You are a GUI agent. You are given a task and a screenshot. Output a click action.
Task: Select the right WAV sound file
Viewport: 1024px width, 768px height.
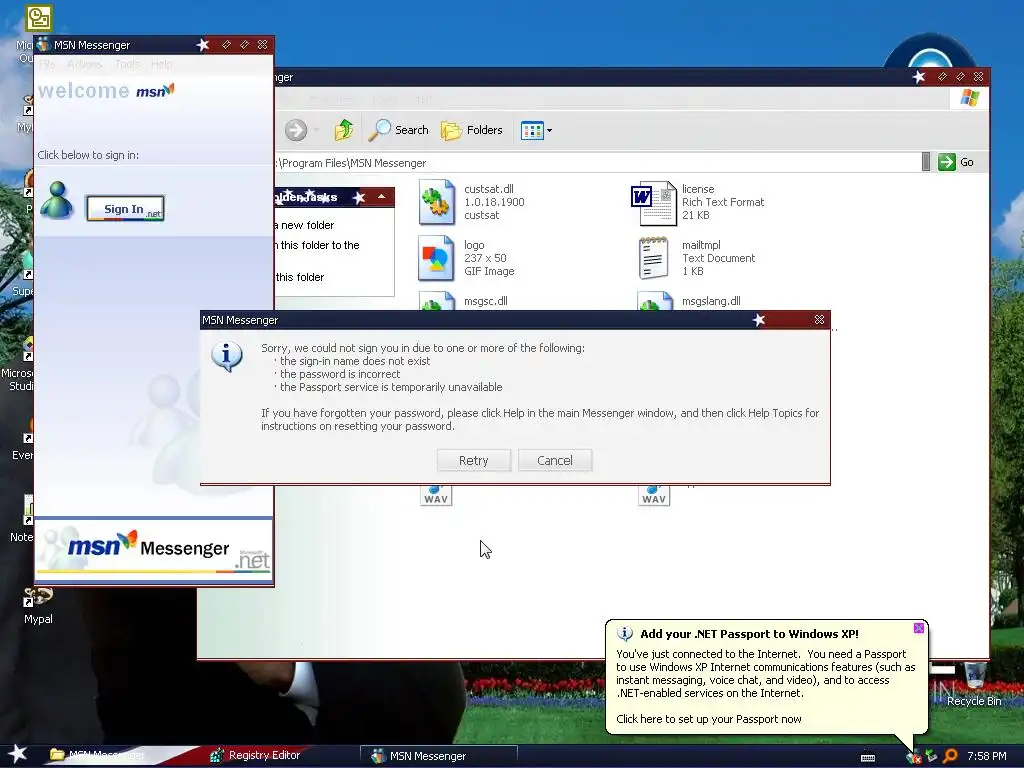(x=654, y=495)
